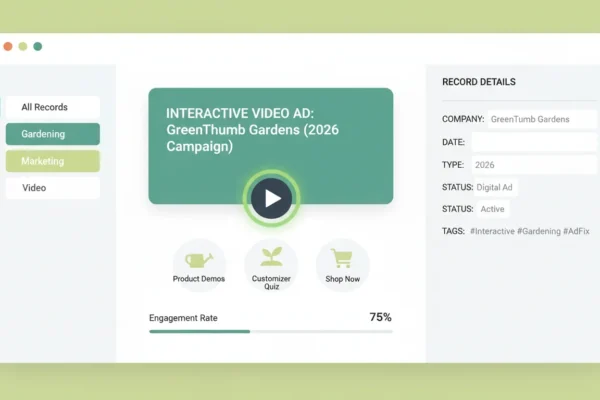Viewport: 600px width, 400px height.
Task: Click the Engagement Rate progress bar
Action: tap(271, 331)
